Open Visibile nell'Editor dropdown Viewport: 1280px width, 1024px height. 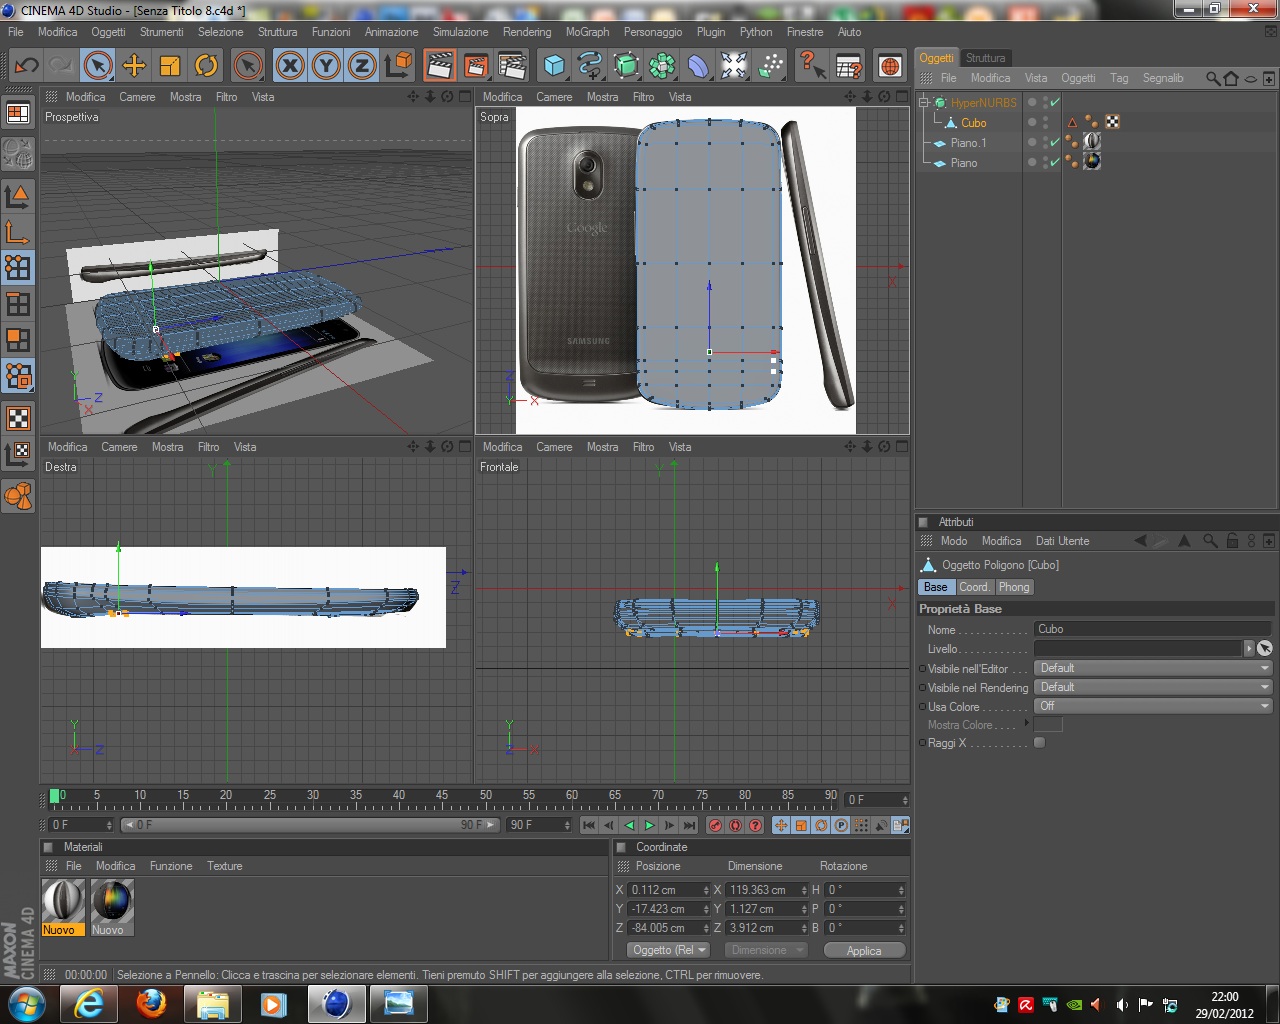pos(1152,668)
